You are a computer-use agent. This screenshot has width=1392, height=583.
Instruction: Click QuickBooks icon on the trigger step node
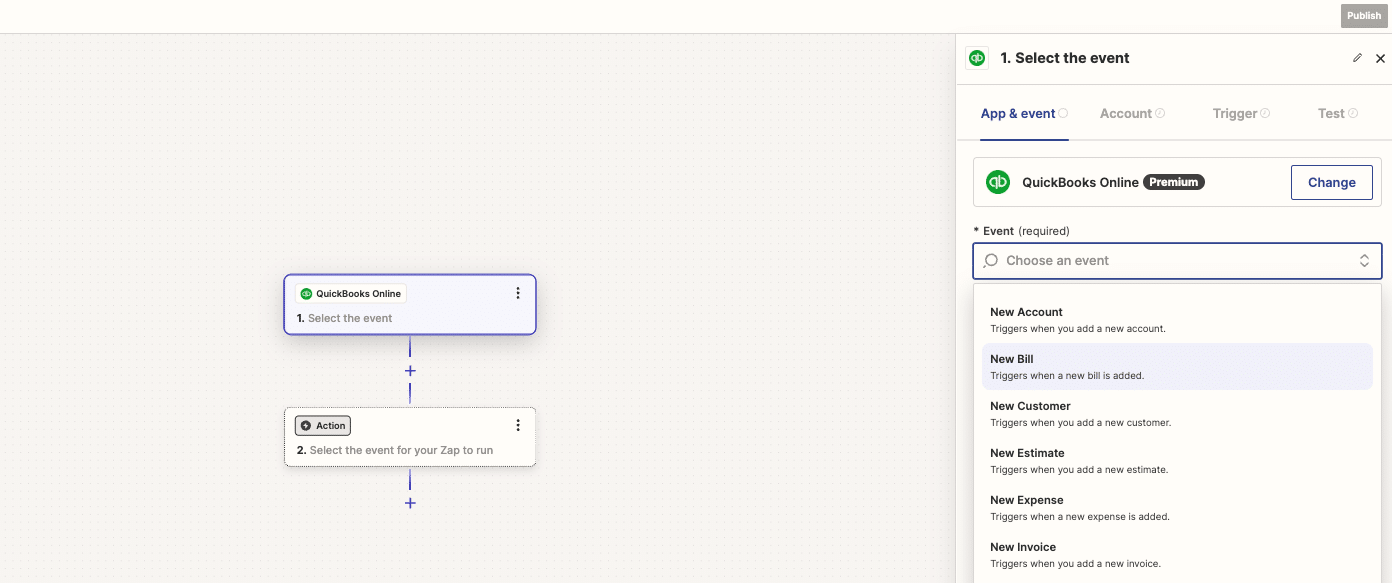coord(306,294)
